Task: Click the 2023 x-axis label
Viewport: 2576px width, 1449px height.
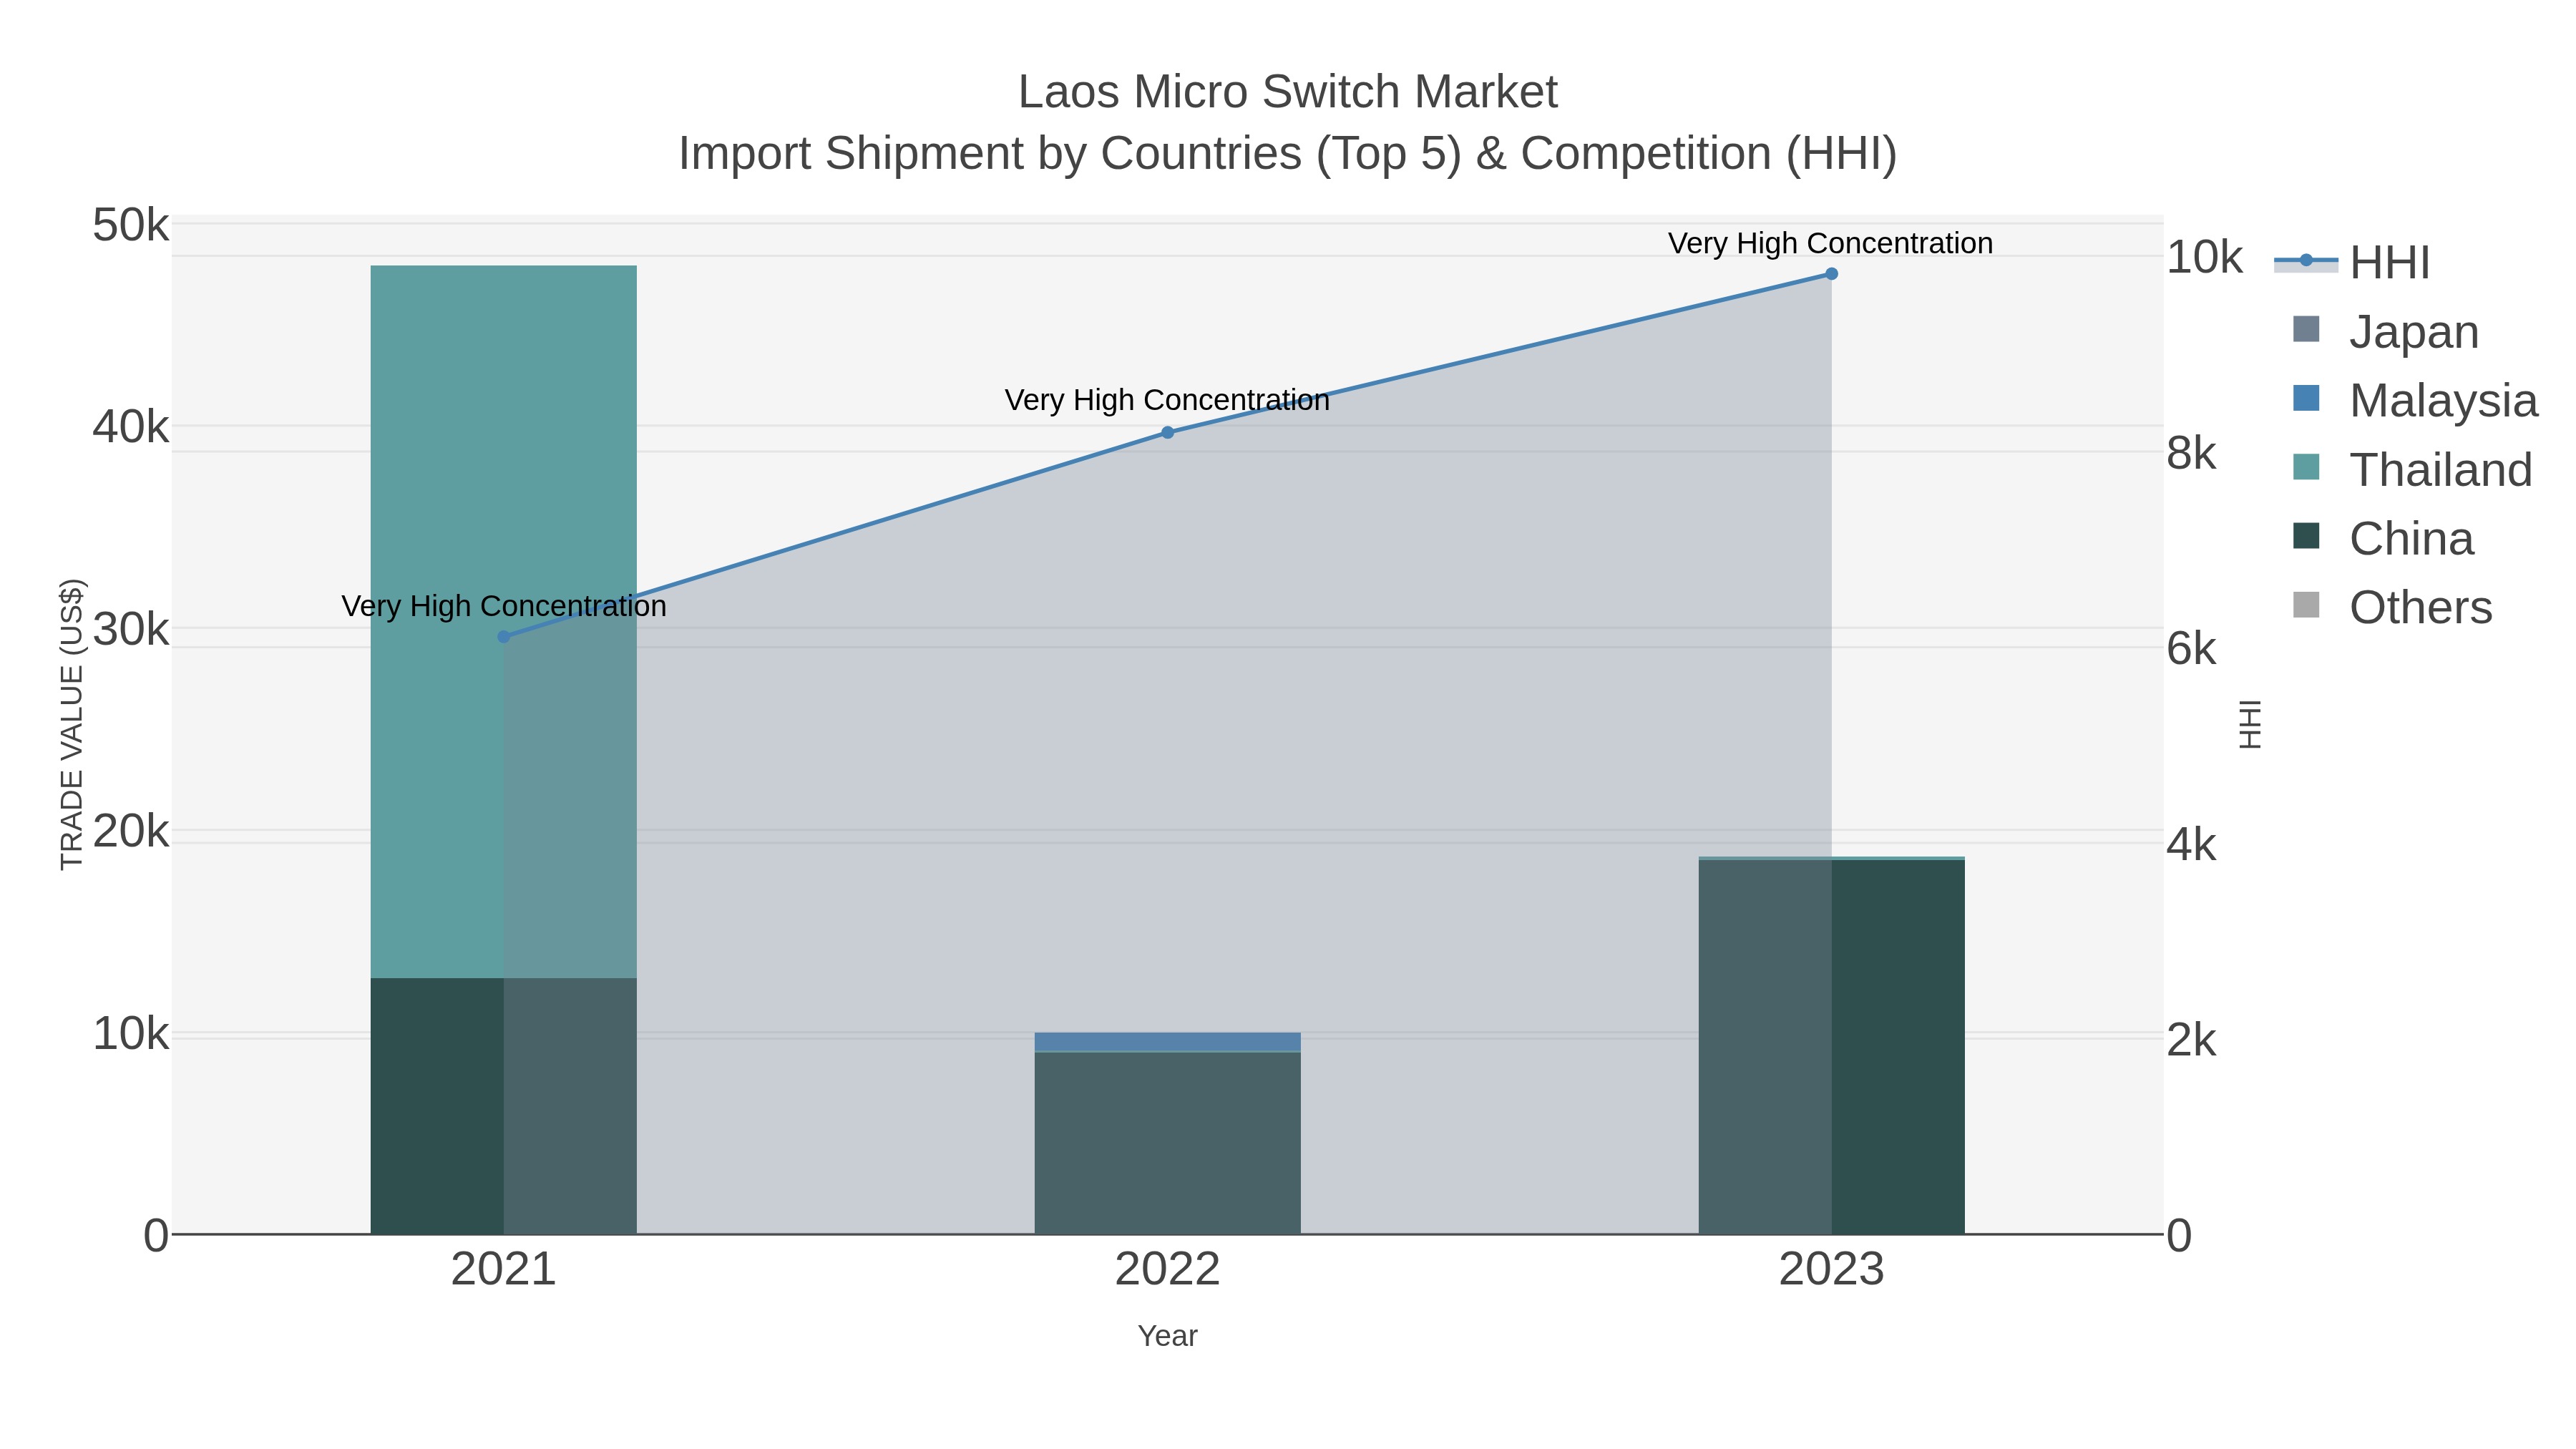Action: point(1831,1270)
